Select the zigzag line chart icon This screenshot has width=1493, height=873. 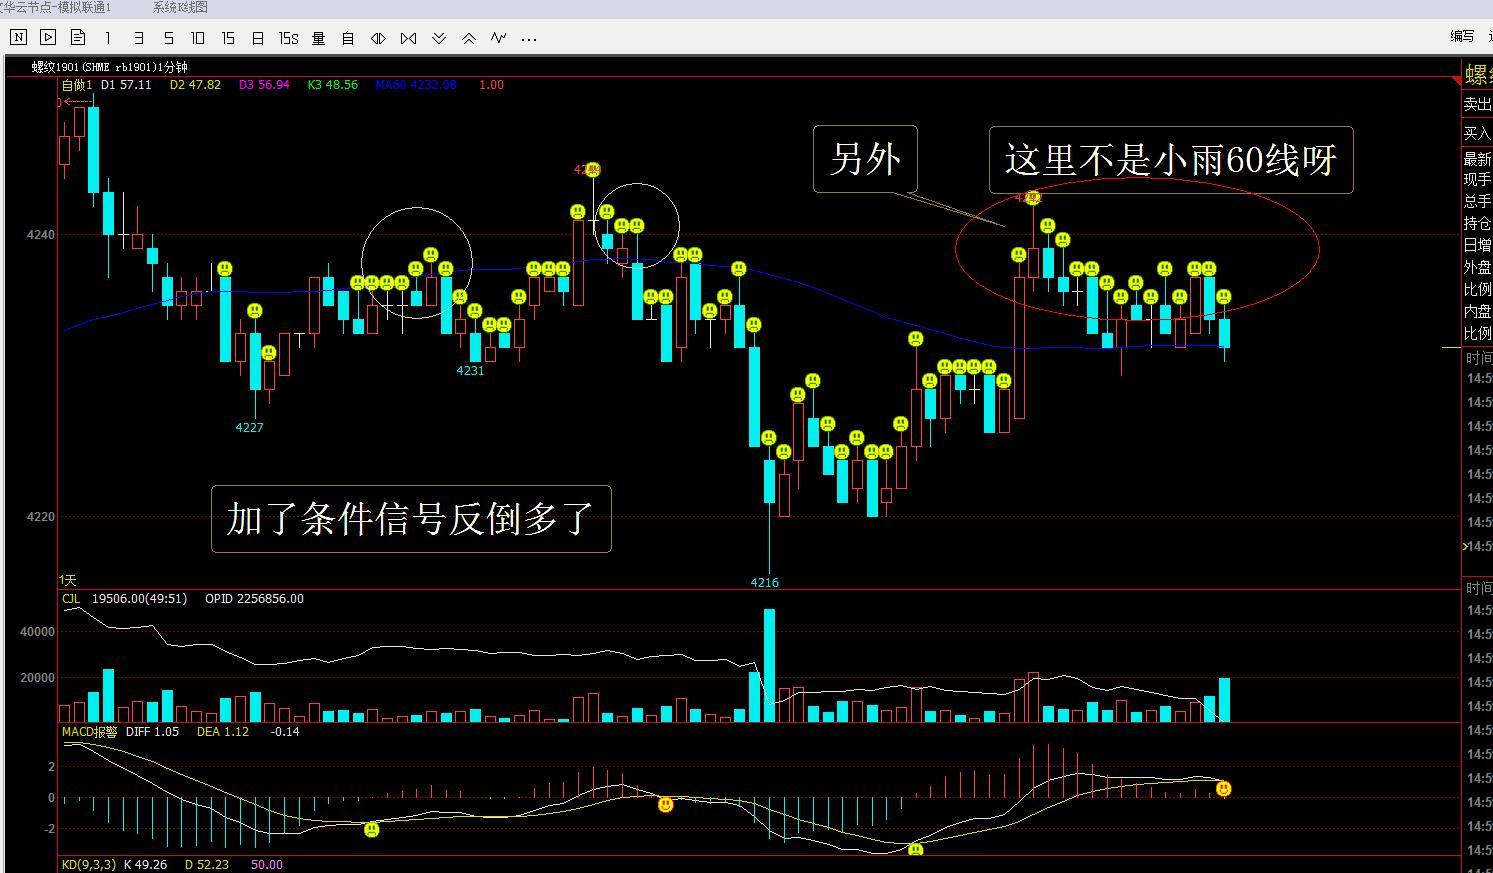[498, 38]
